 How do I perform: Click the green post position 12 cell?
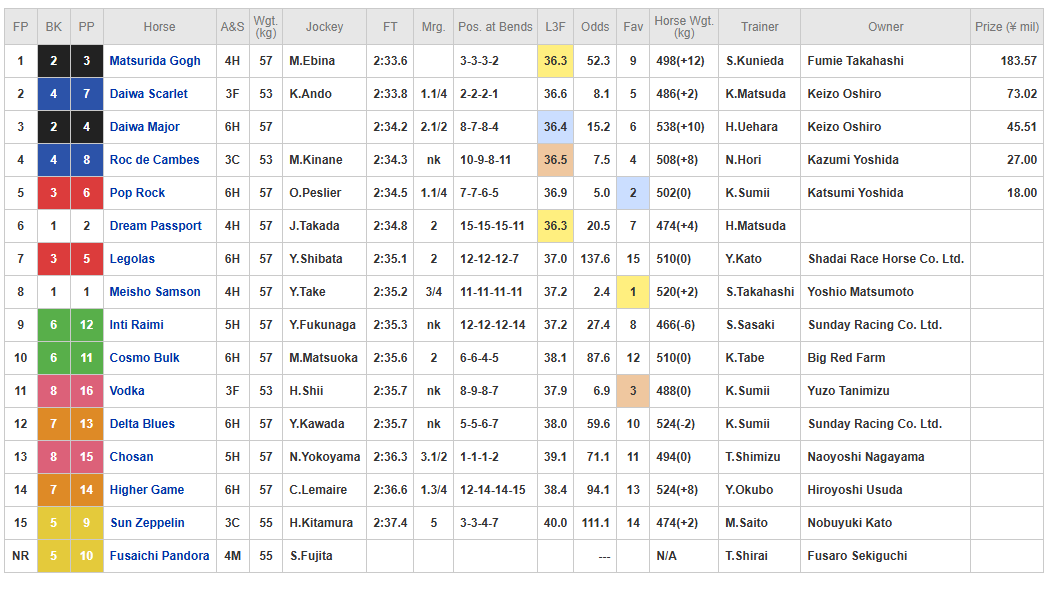click(86, 324)
